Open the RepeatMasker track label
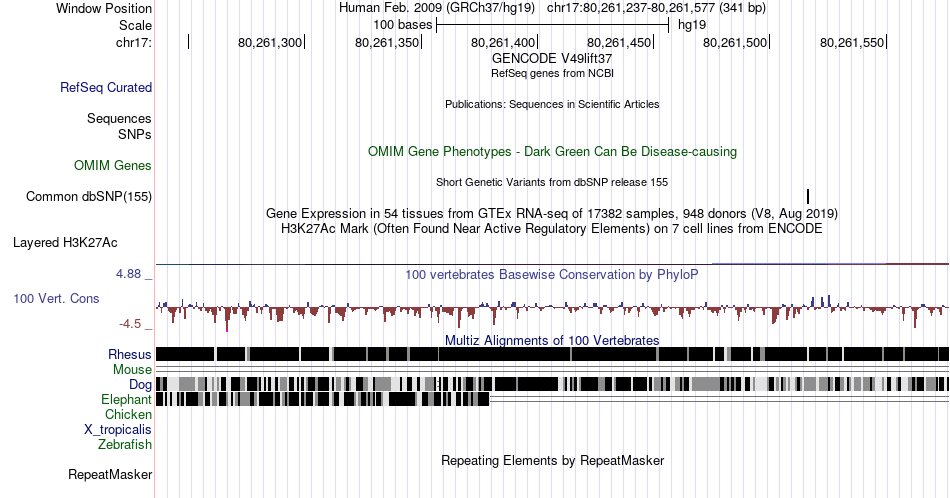The width and height of the screenshot is (950, 498). (110, 474)
